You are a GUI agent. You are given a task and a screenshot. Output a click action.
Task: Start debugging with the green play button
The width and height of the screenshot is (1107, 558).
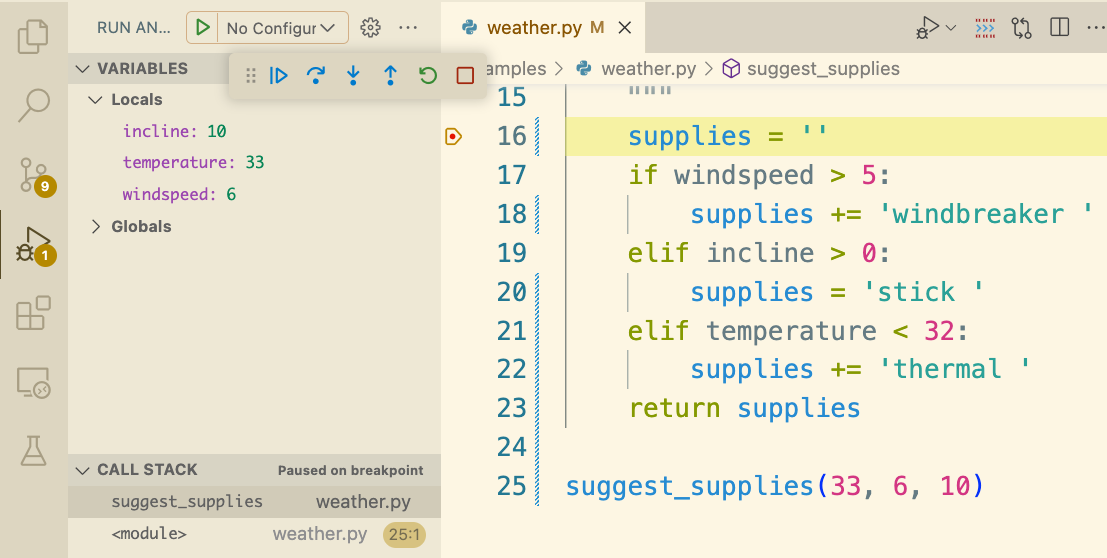coord(203,28)
